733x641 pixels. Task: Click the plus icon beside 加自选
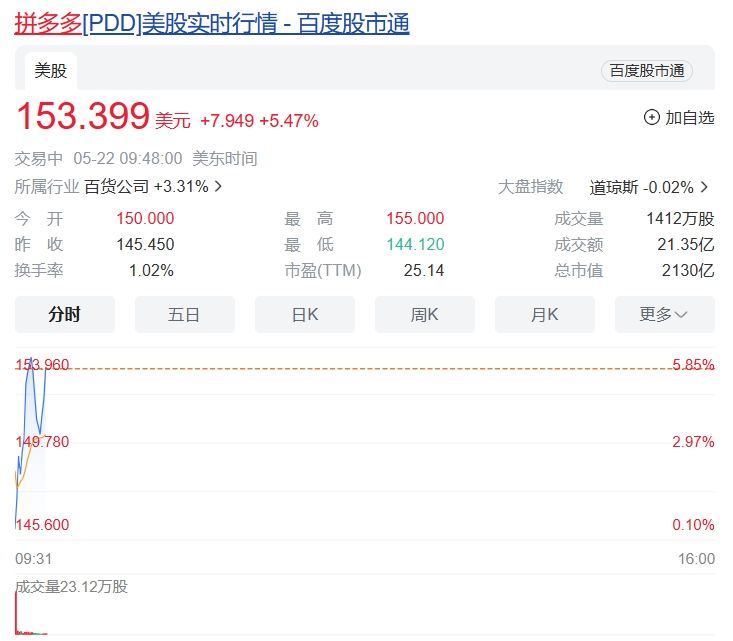pyautogui.click(x=652, y=117)
